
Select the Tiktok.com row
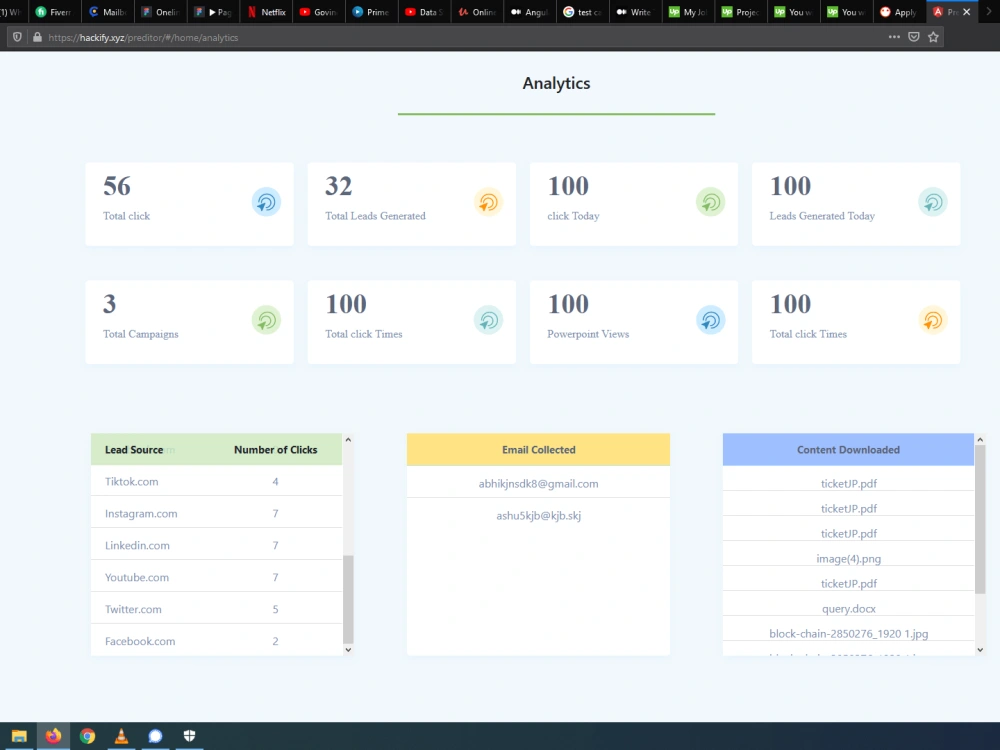point(217,482)
